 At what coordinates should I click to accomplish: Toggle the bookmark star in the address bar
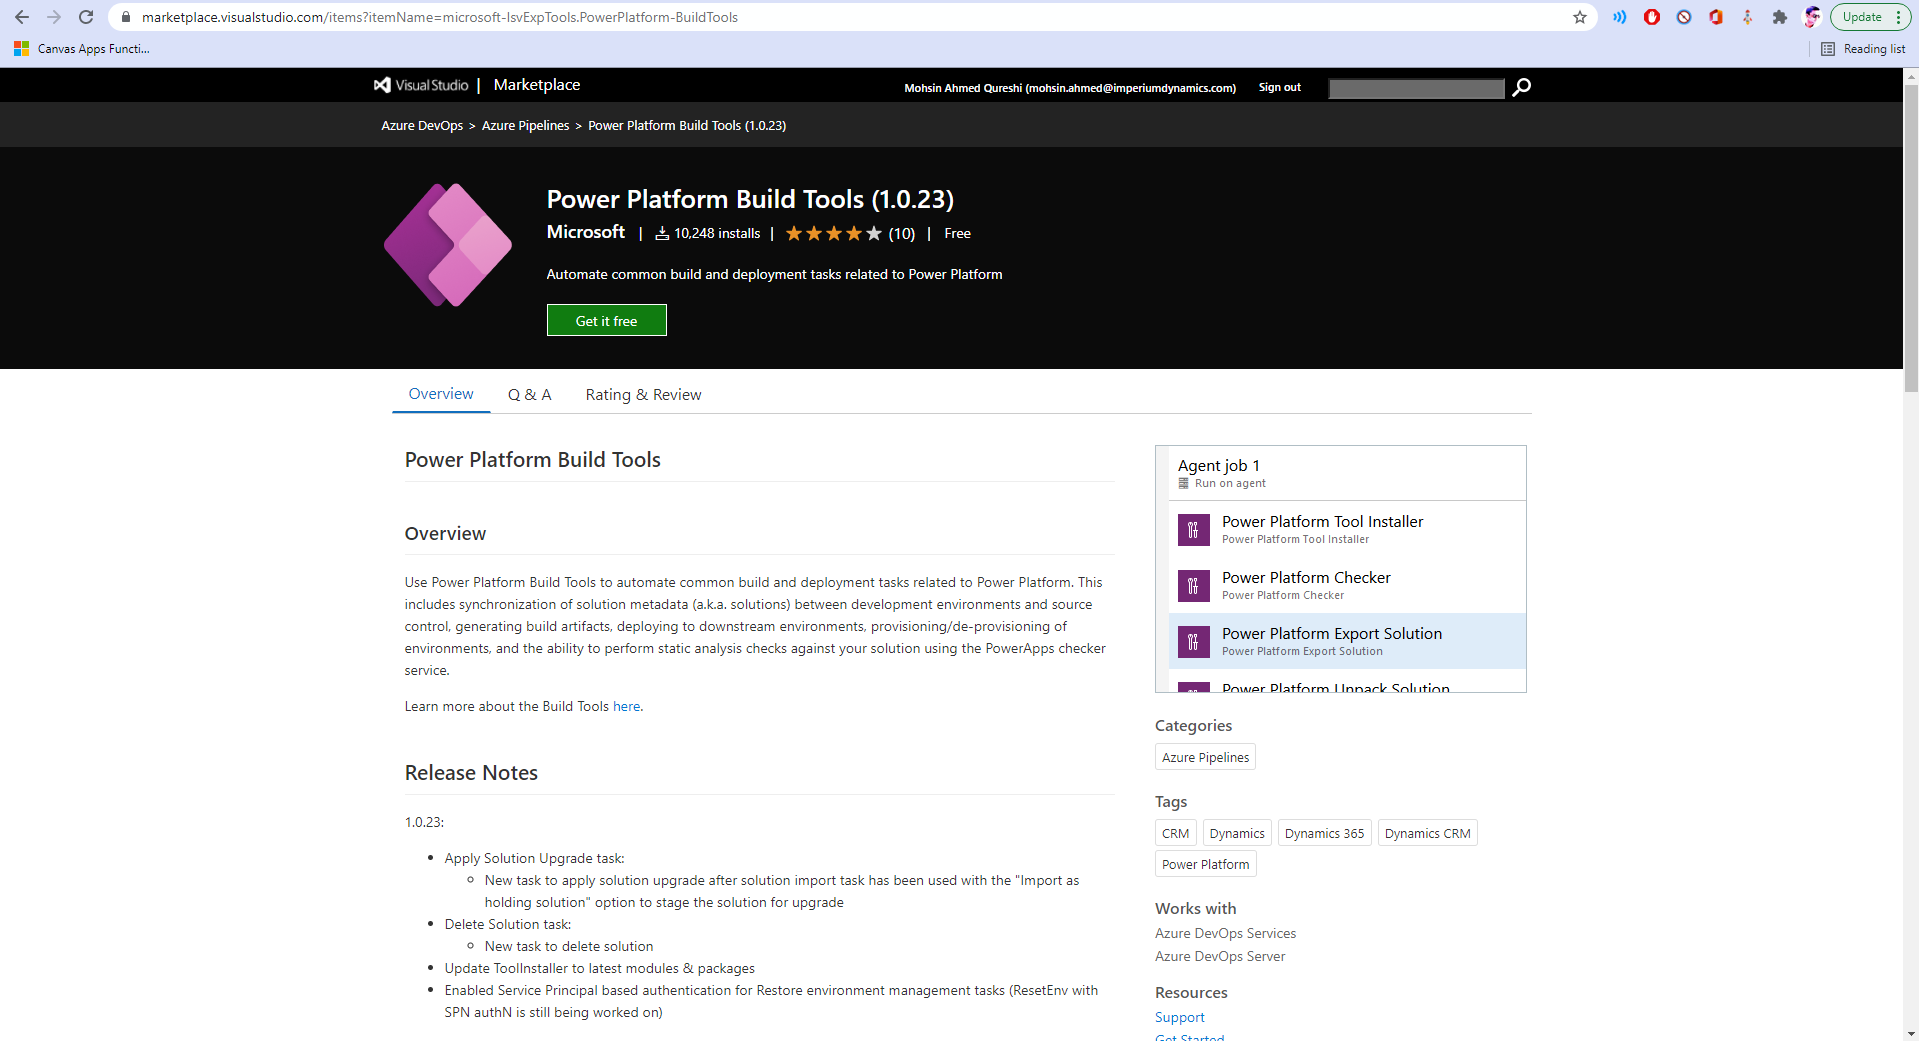(1578, 17)
